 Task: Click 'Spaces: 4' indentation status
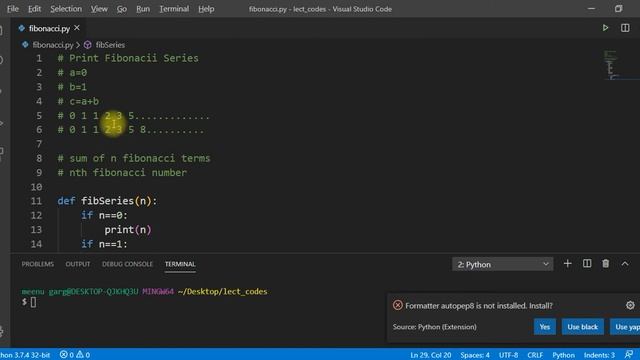475,355
